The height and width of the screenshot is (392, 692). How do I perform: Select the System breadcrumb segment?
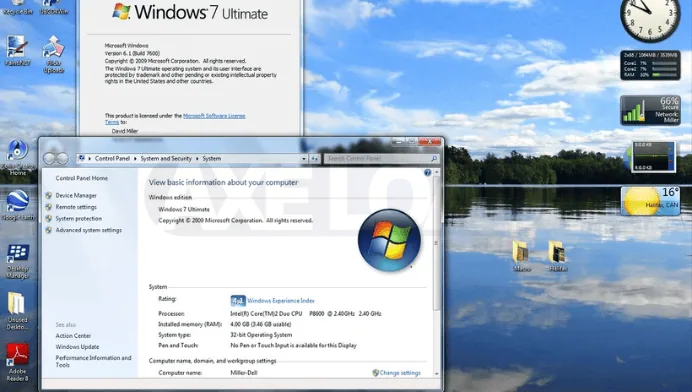212,158
